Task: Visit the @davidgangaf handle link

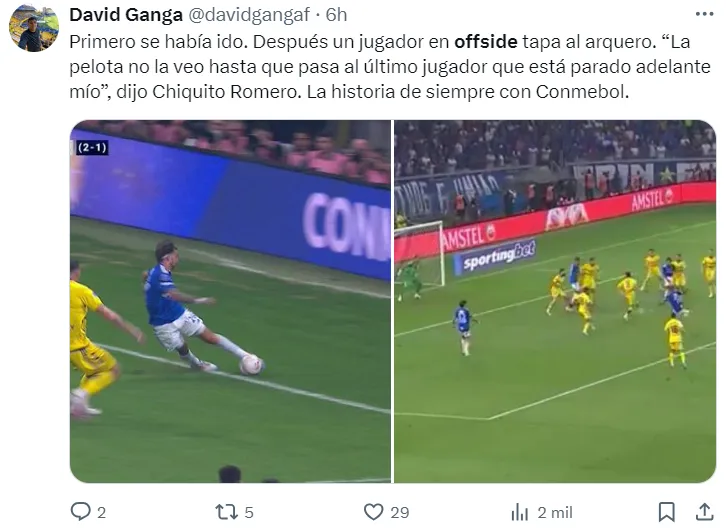Action: click(249, 15)
